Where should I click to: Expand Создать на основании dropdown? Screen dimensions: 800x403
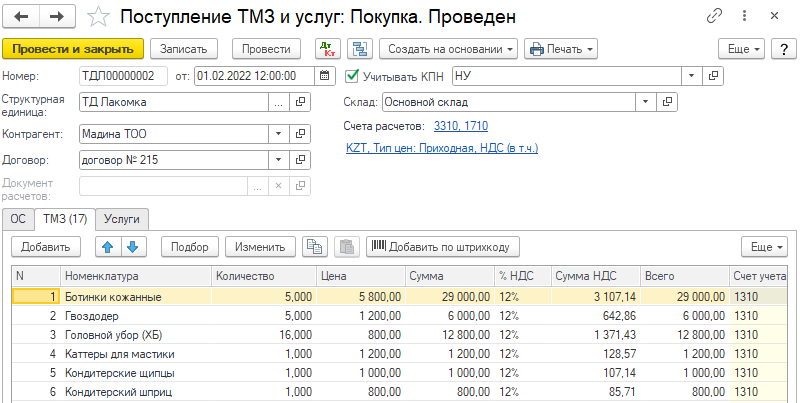click(x=450, y=49)
